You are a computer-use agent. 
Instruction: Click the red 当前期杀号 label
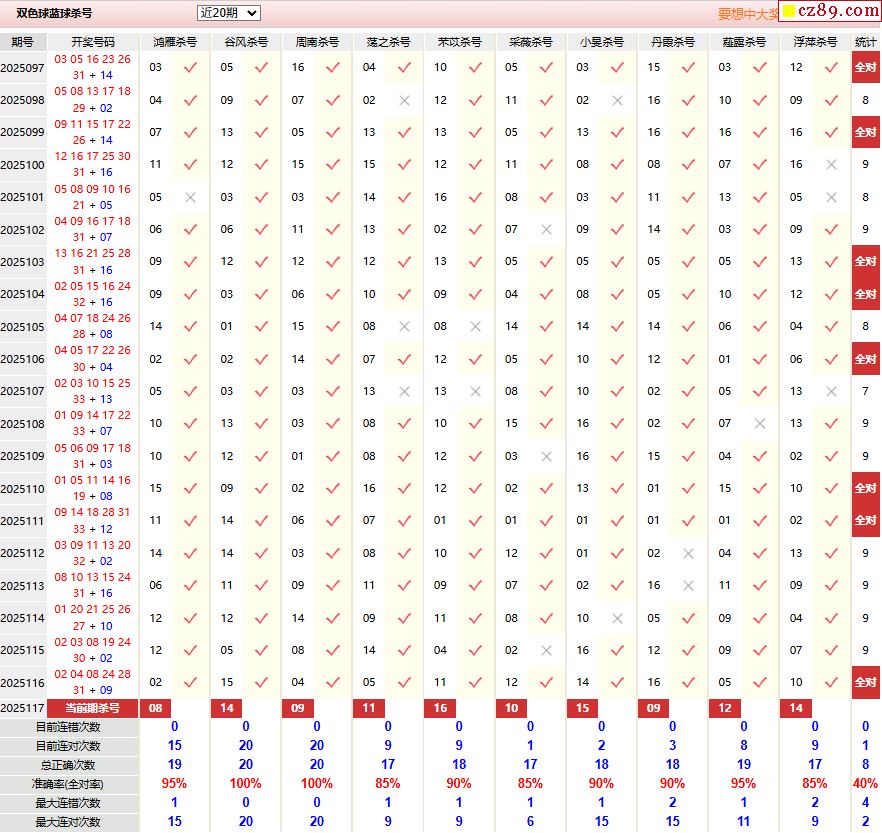pyautogui.click(x=92, y=708)
